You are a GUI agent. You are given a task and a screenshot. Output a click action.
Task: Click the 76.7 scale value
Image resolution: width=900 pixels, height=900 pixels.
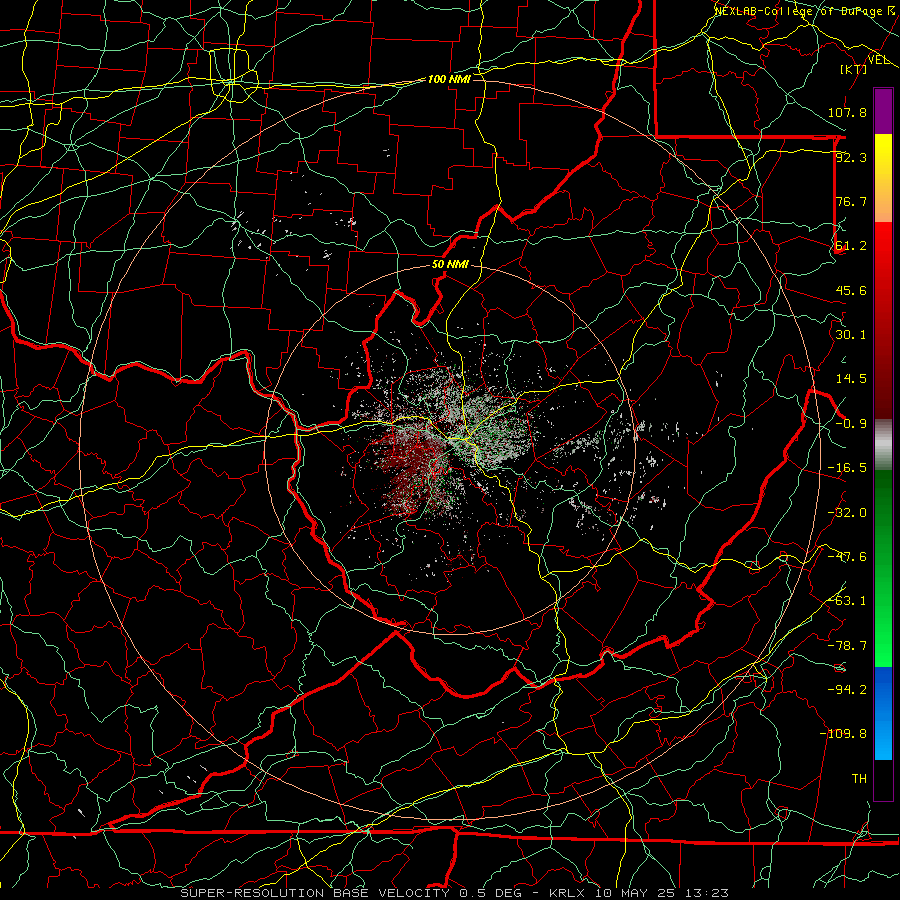pyautogui.click(x=851, y=201)
